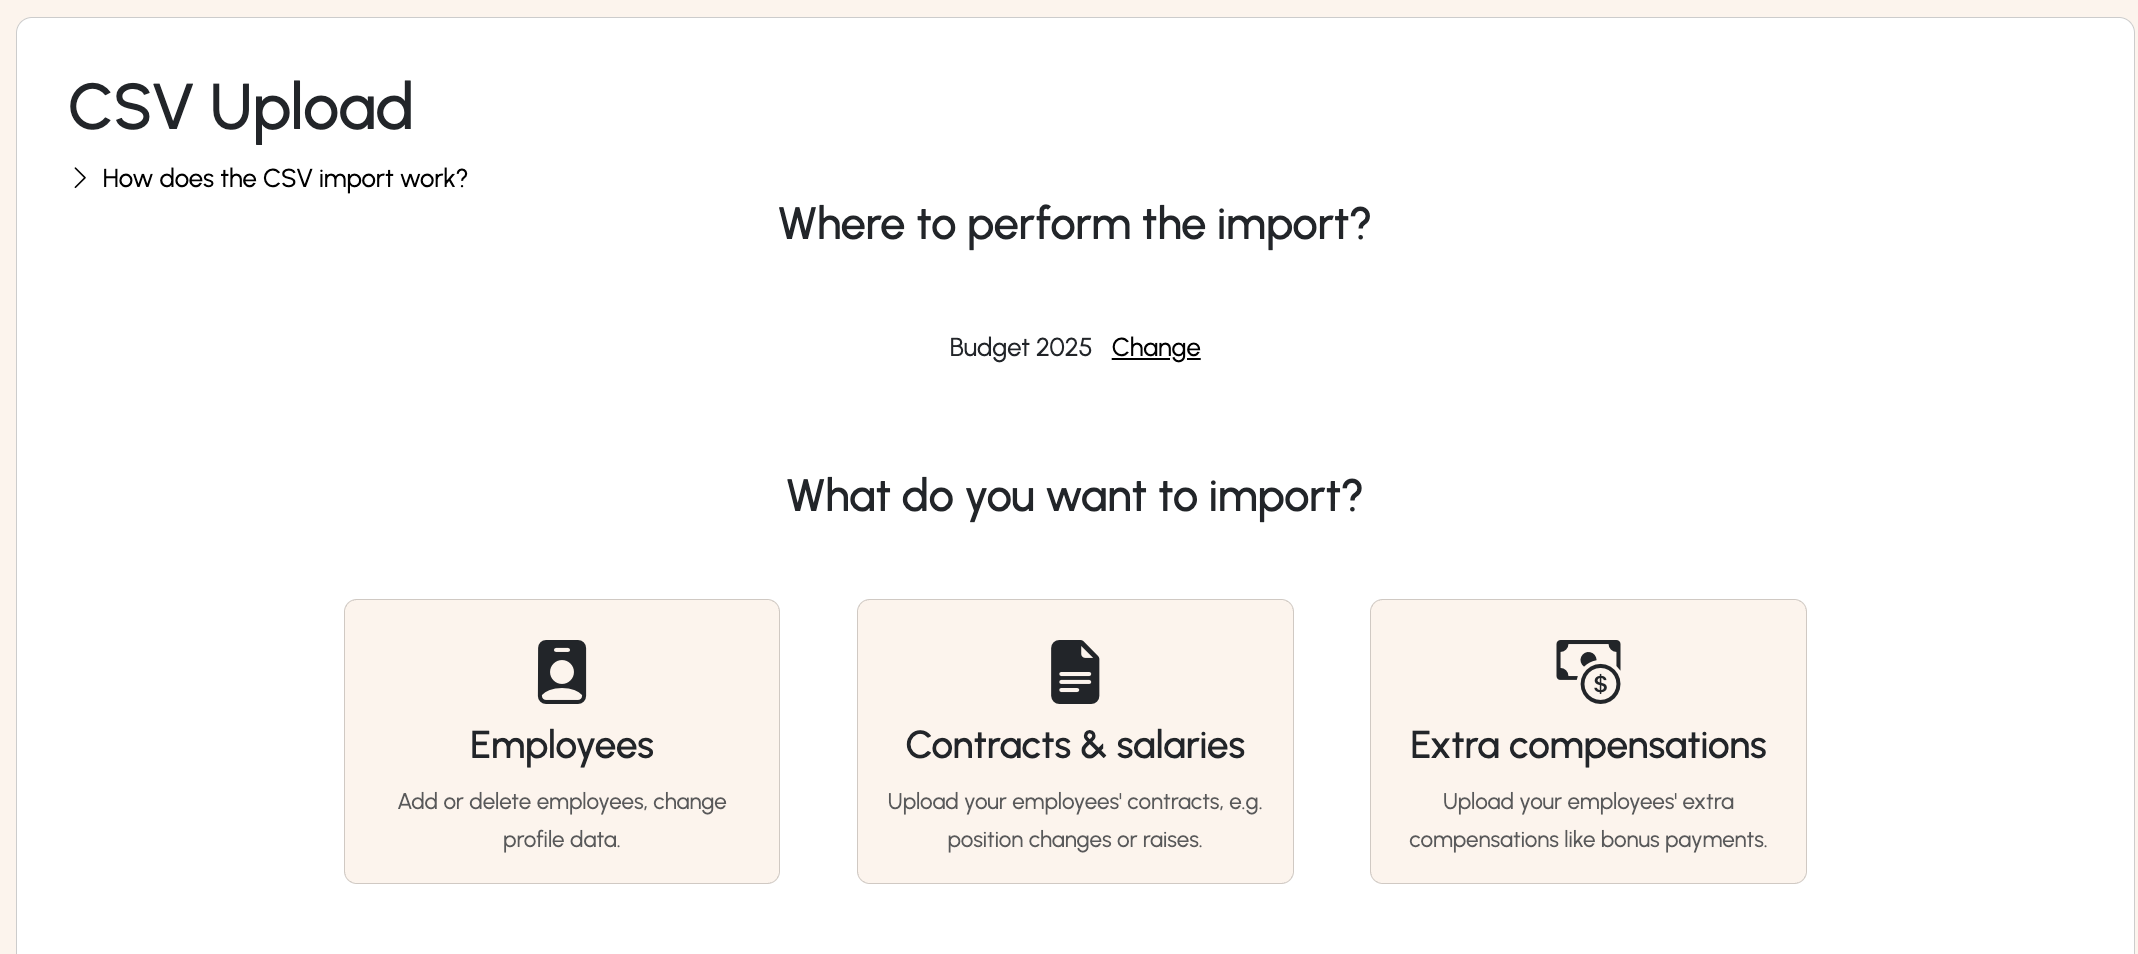
Task: Expand the chevron beside CSV import help
Action: [80, 178]
